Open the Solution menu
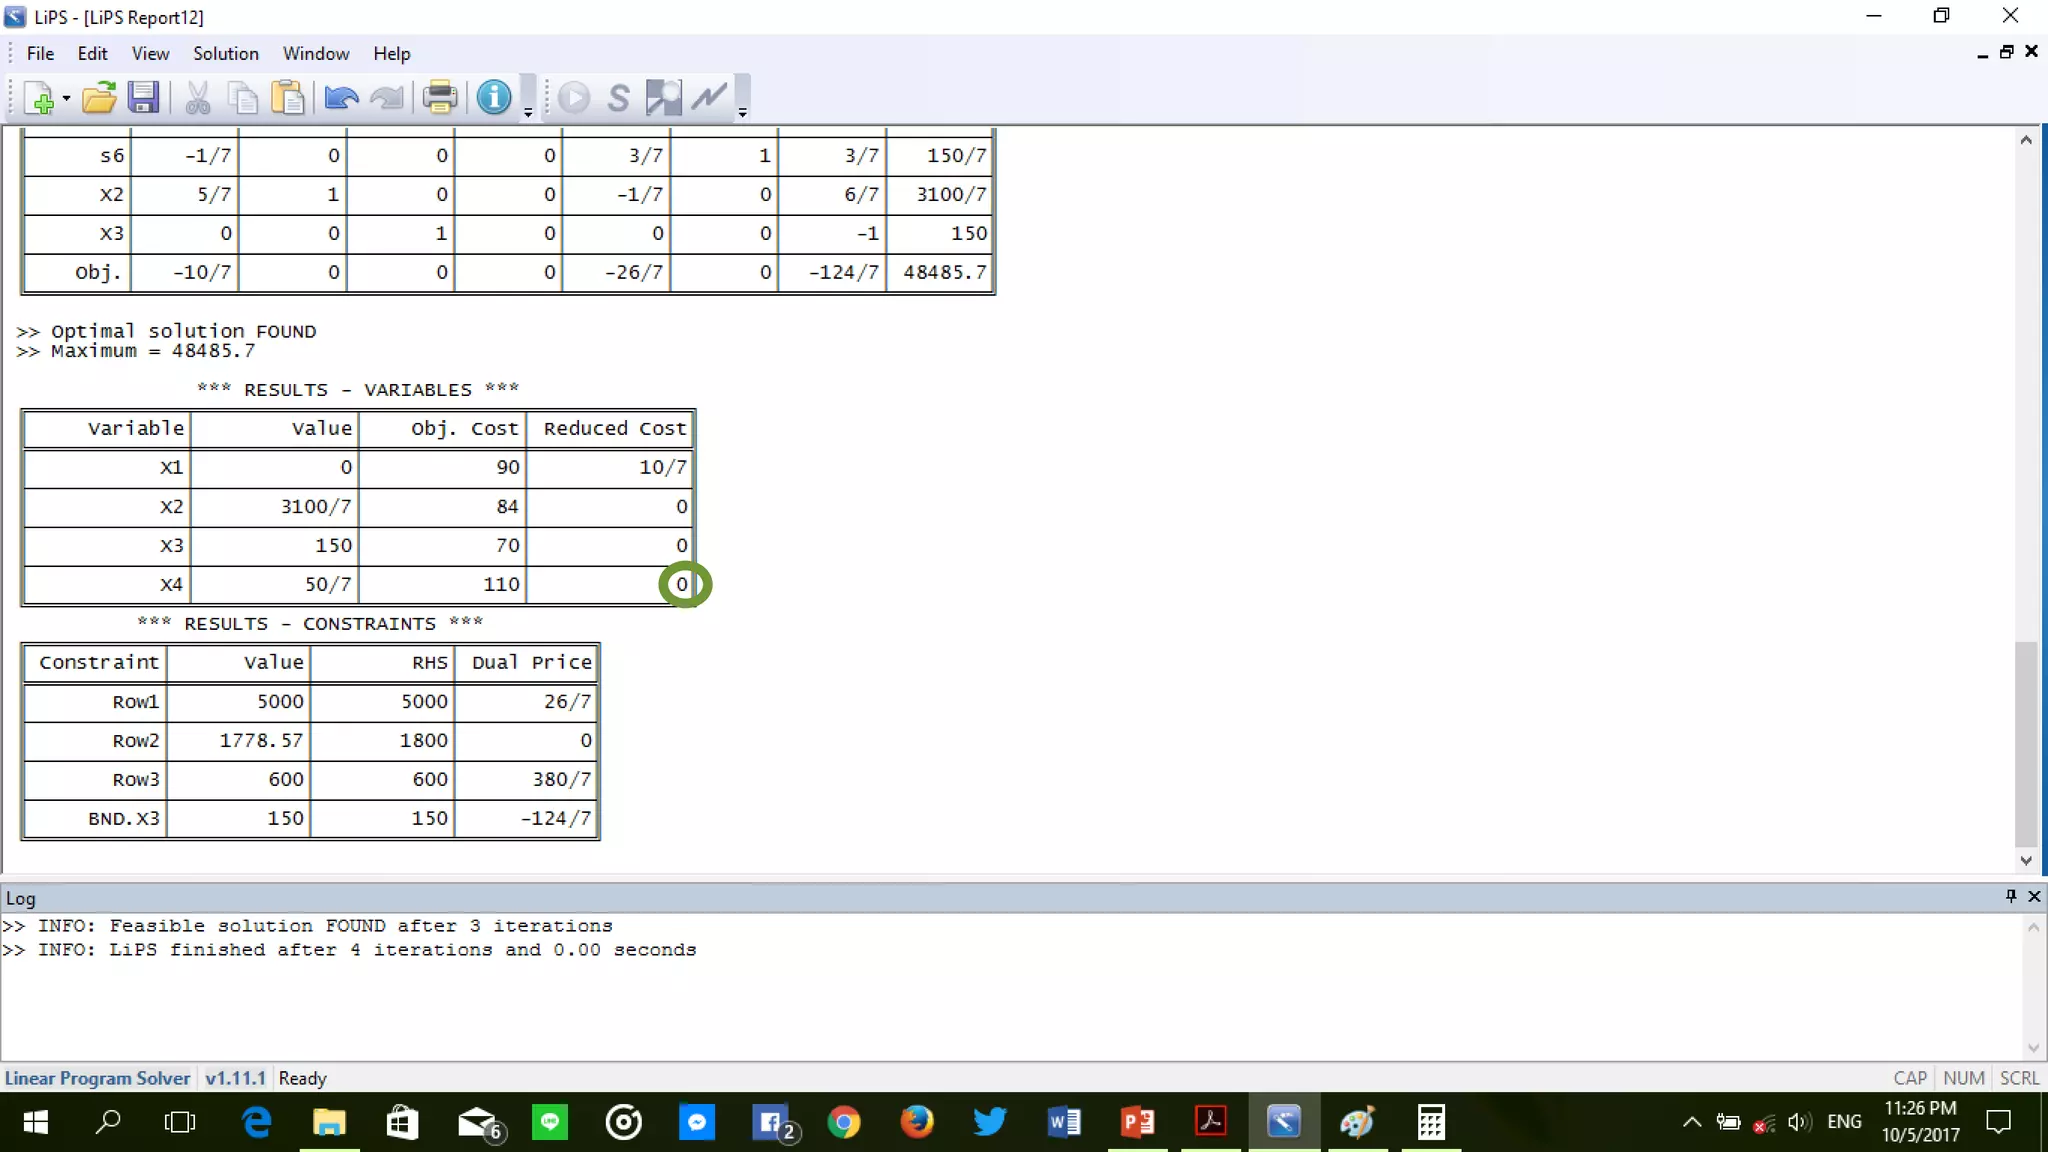This screenshot has height=1152, width=2048. pyautogui.click(x=225, y=54)
